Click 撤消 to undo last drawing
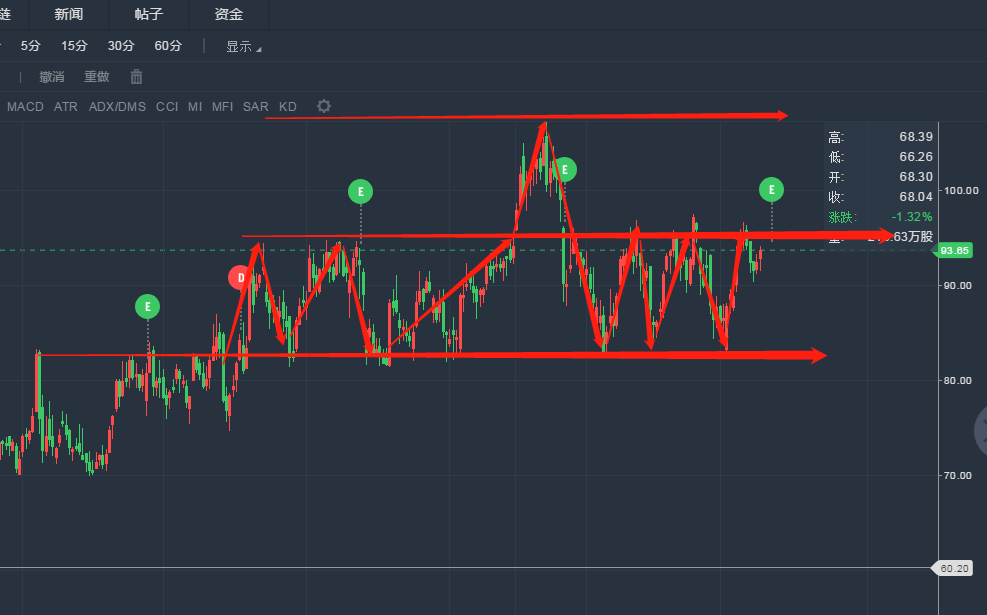 52,77
